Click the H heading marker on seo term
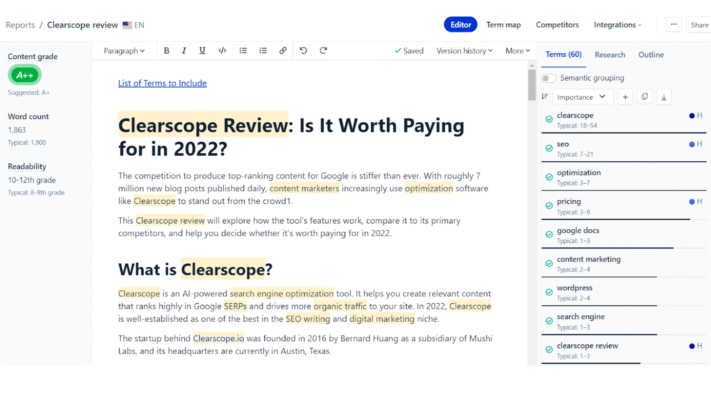The height and width of the screenshot is (400, 711). pyautogui.click(x=699, y=144)
